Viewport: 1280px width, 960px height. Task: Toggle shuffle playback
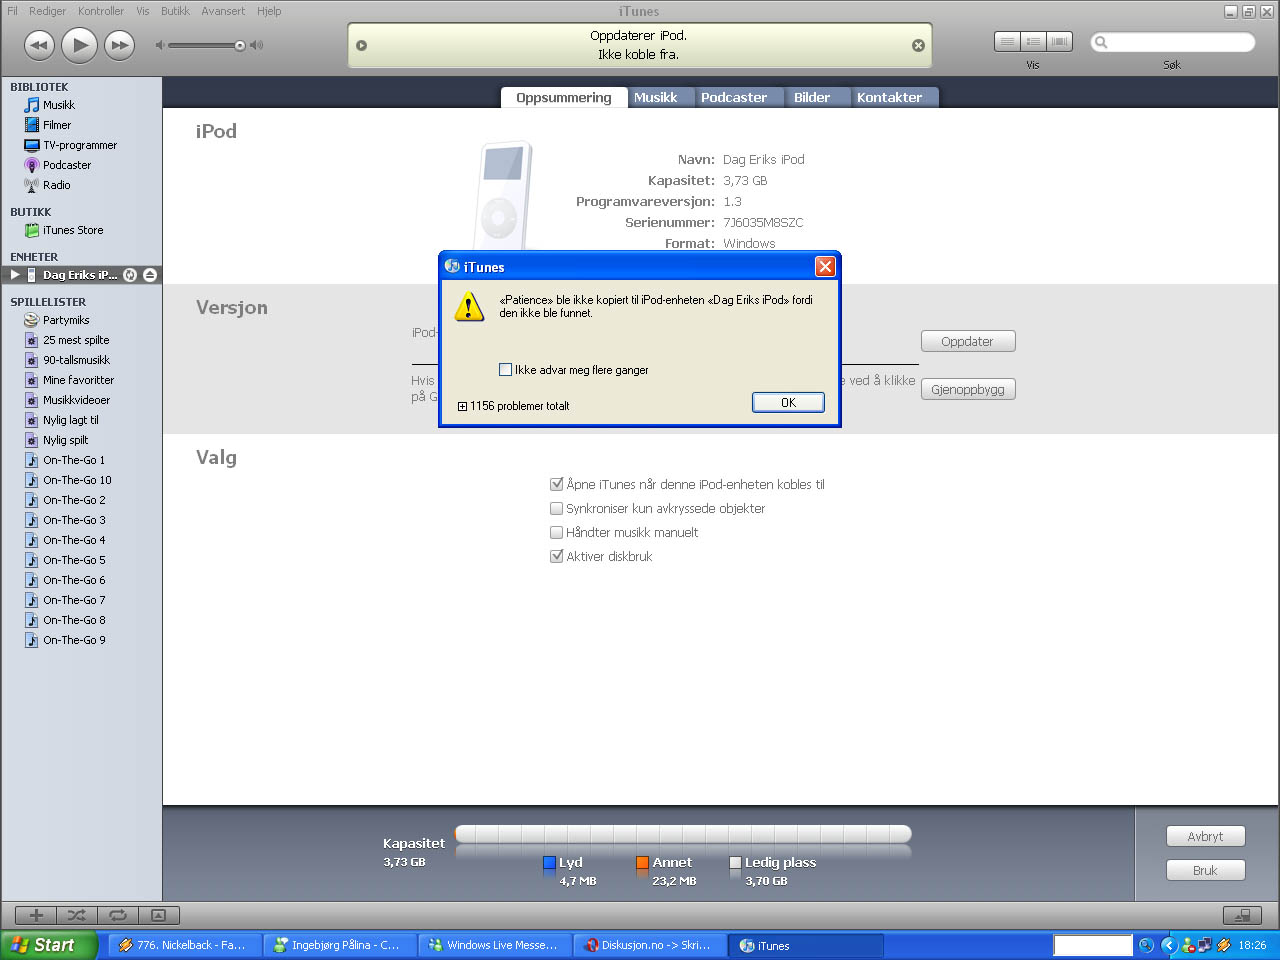point(77,915)
